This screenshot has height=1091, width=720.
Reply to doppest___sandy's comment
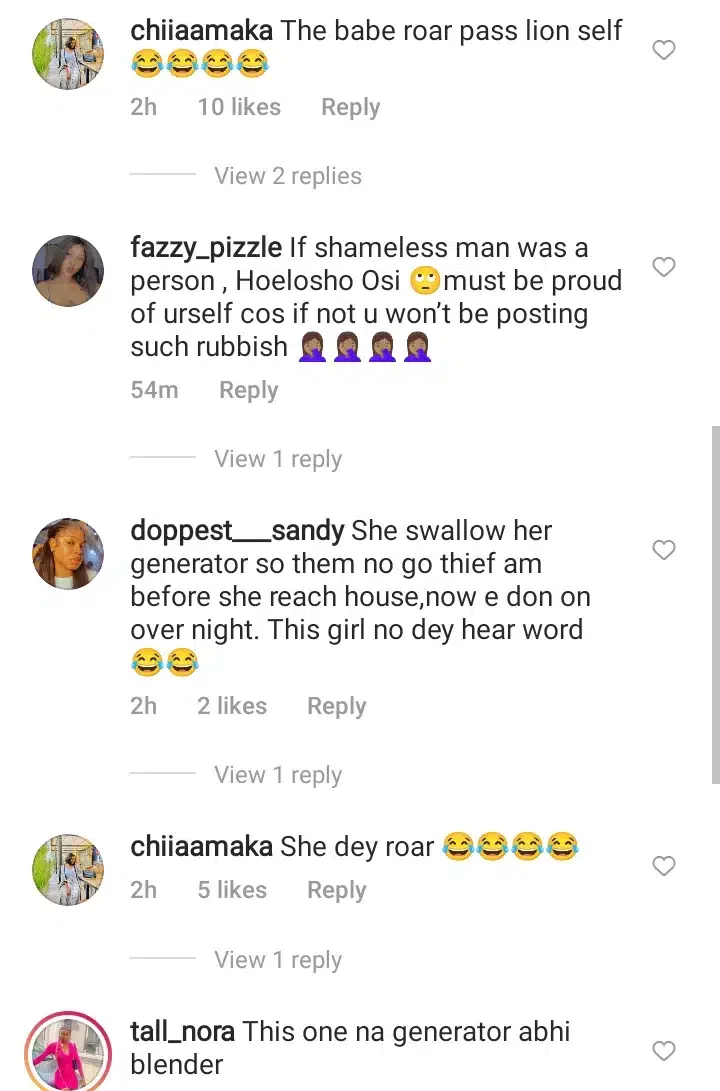pos(336,706)
